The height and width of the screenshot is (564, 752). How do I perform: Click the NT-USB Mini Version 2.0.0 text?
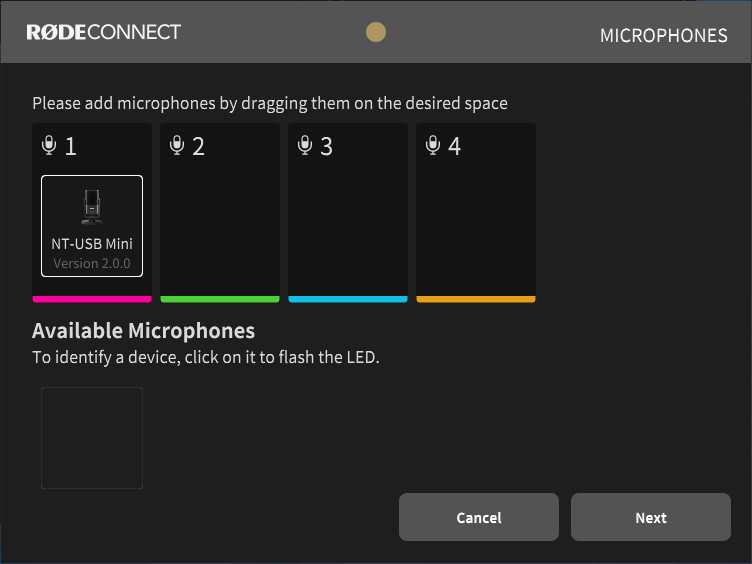coord(92,264)
